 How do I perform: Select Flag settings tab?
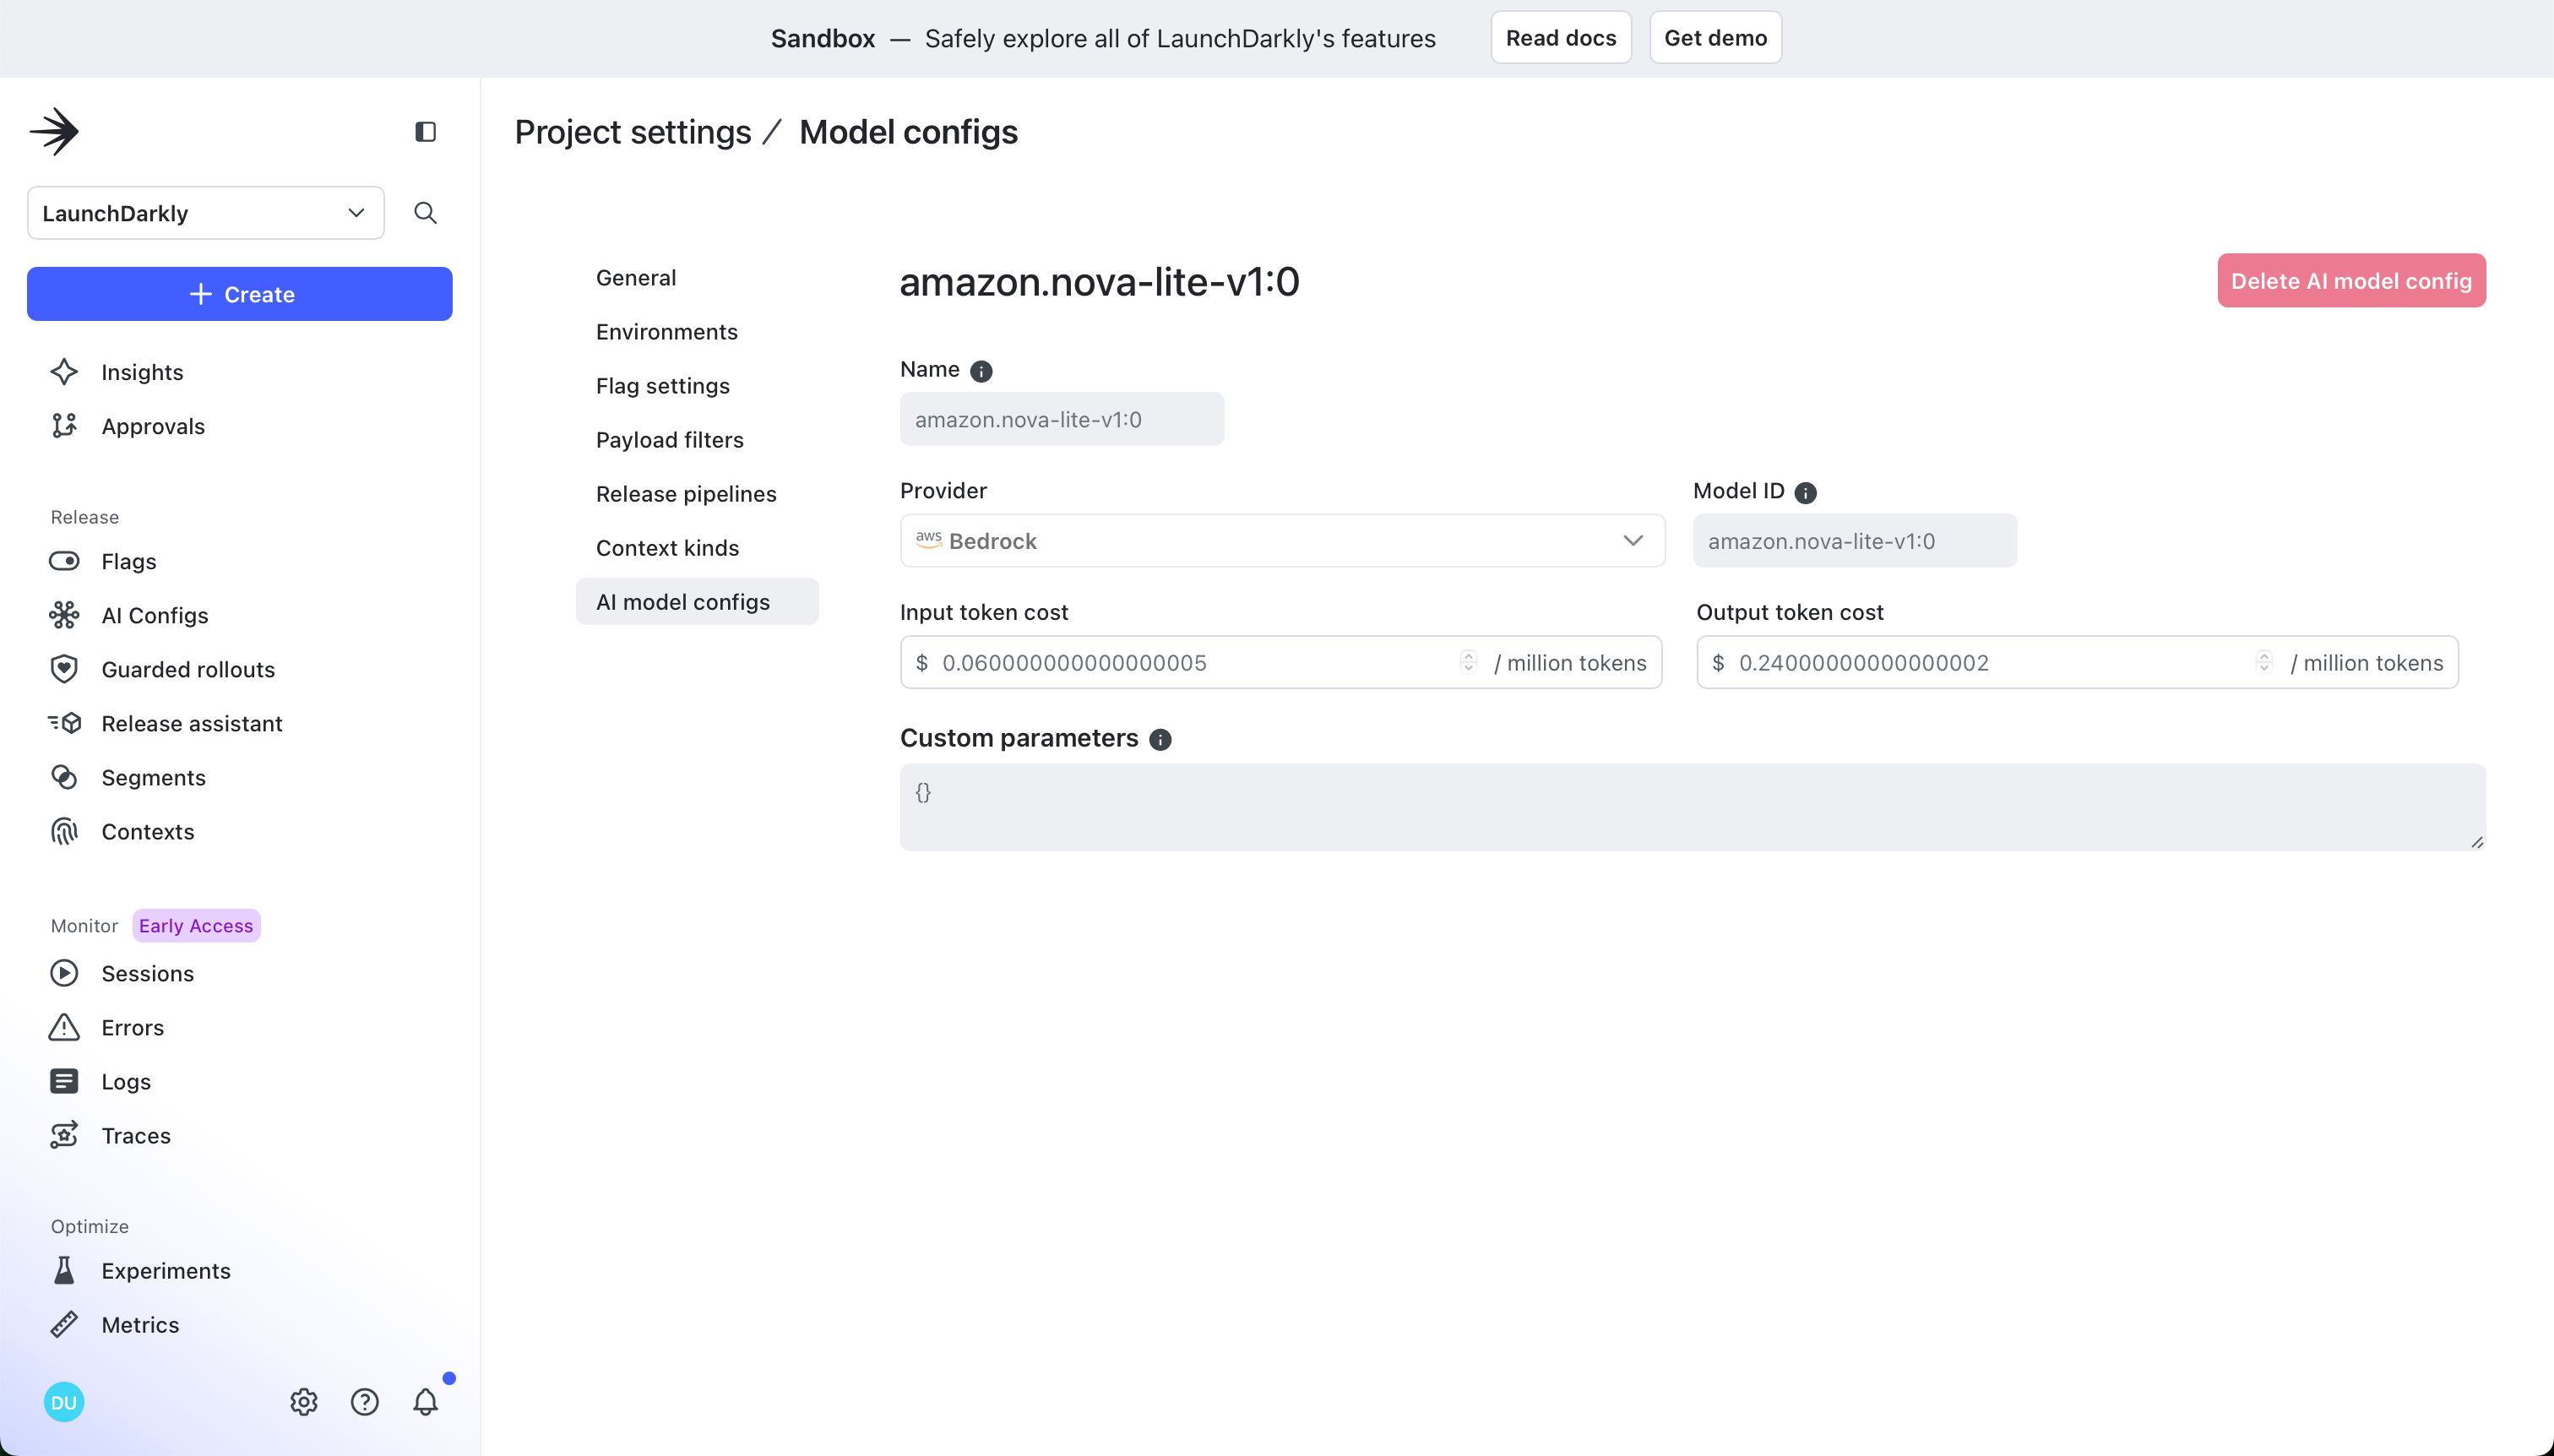[x=663, y=385]
